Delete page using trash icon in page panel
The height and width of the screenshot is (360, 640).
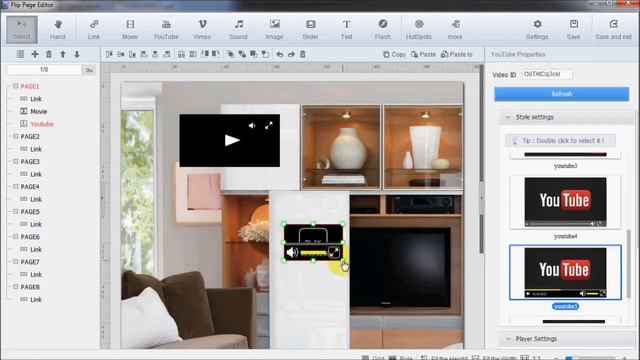point(49,54)
